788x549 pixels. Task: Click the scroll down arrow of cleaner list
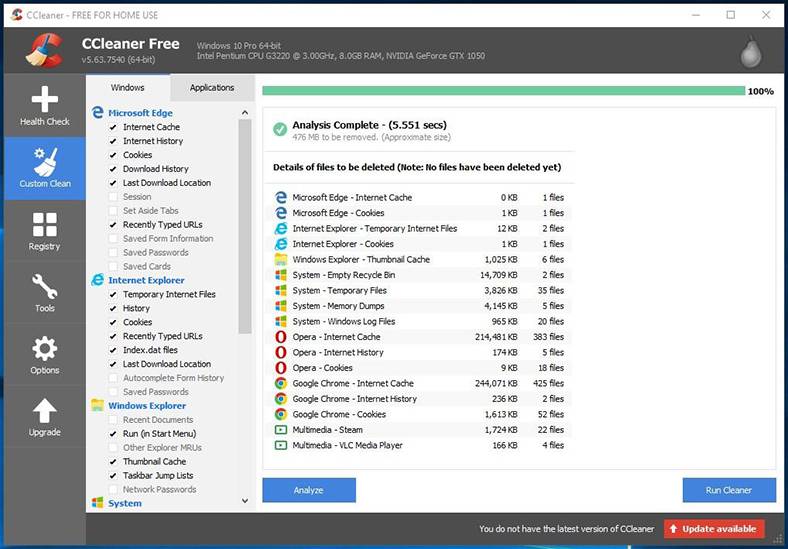245,501
